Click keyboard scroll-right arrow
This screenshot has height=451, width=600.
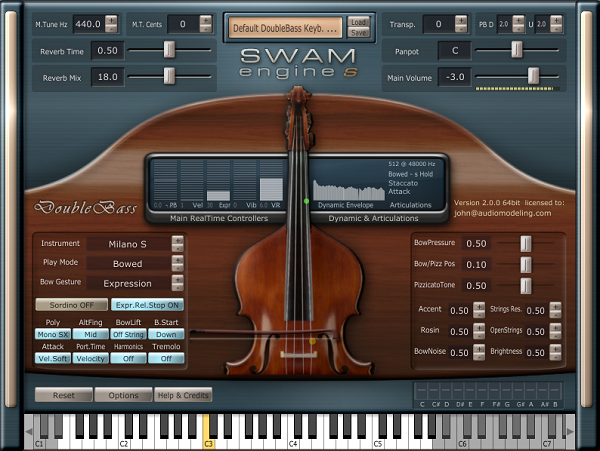point(570,431)
